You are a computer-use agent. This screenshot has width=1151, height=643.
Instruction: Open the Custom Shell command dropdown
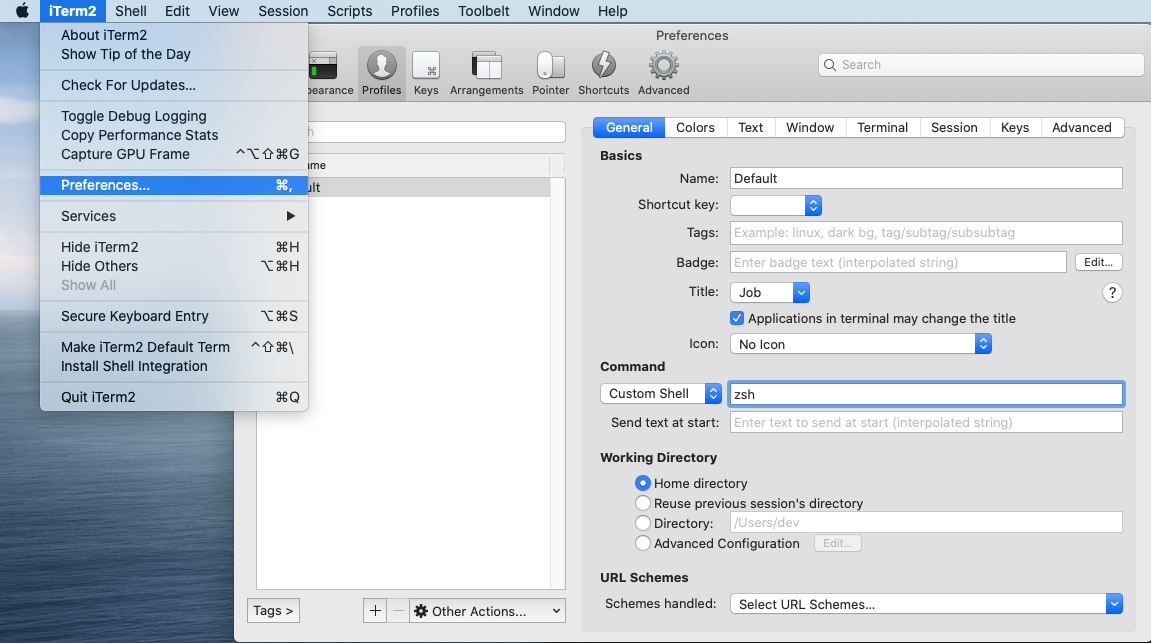661,393
